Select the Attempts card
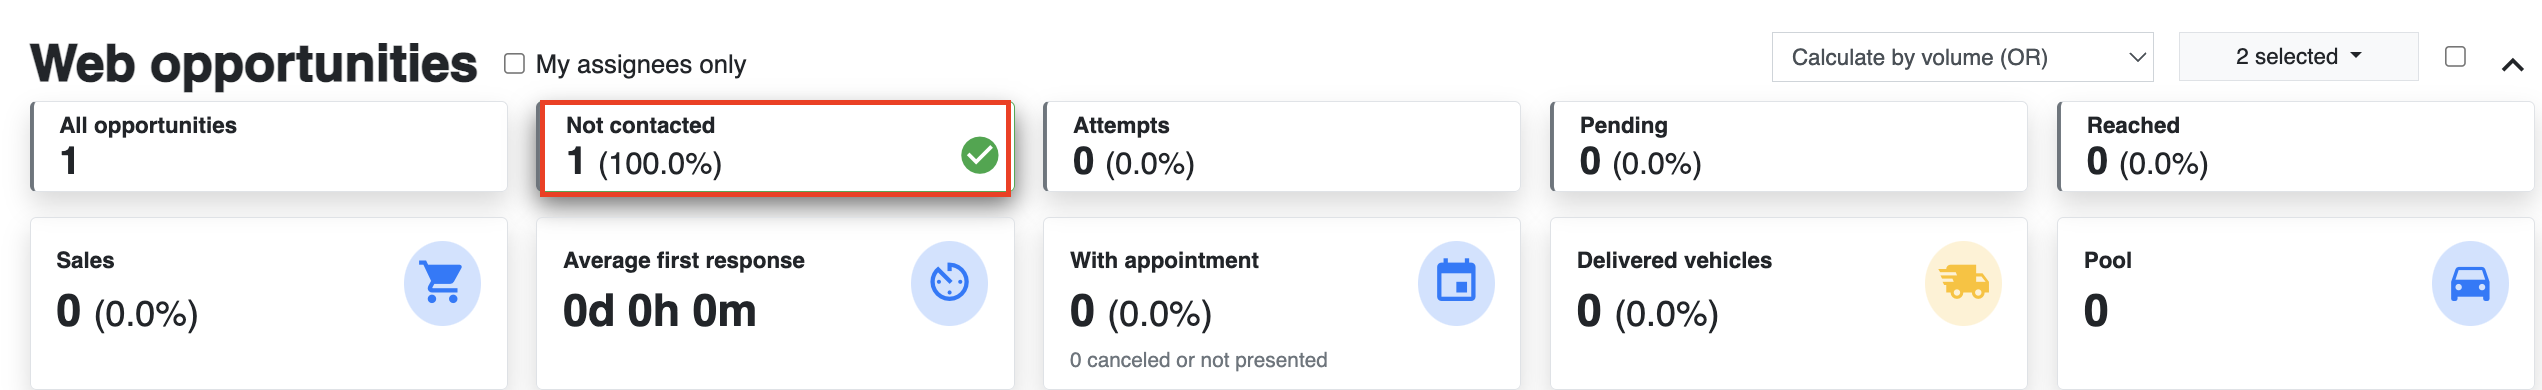The image size is (2542, 390). click(x=1282, y=146)
